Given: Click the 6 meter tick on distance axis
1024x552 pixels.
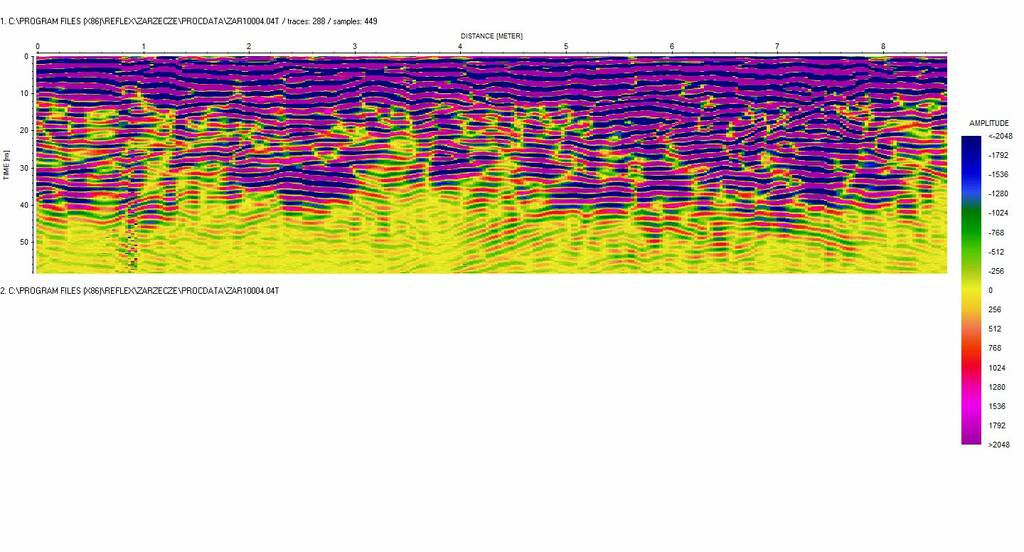Looking at the screenshot, I should pos(672,47).
